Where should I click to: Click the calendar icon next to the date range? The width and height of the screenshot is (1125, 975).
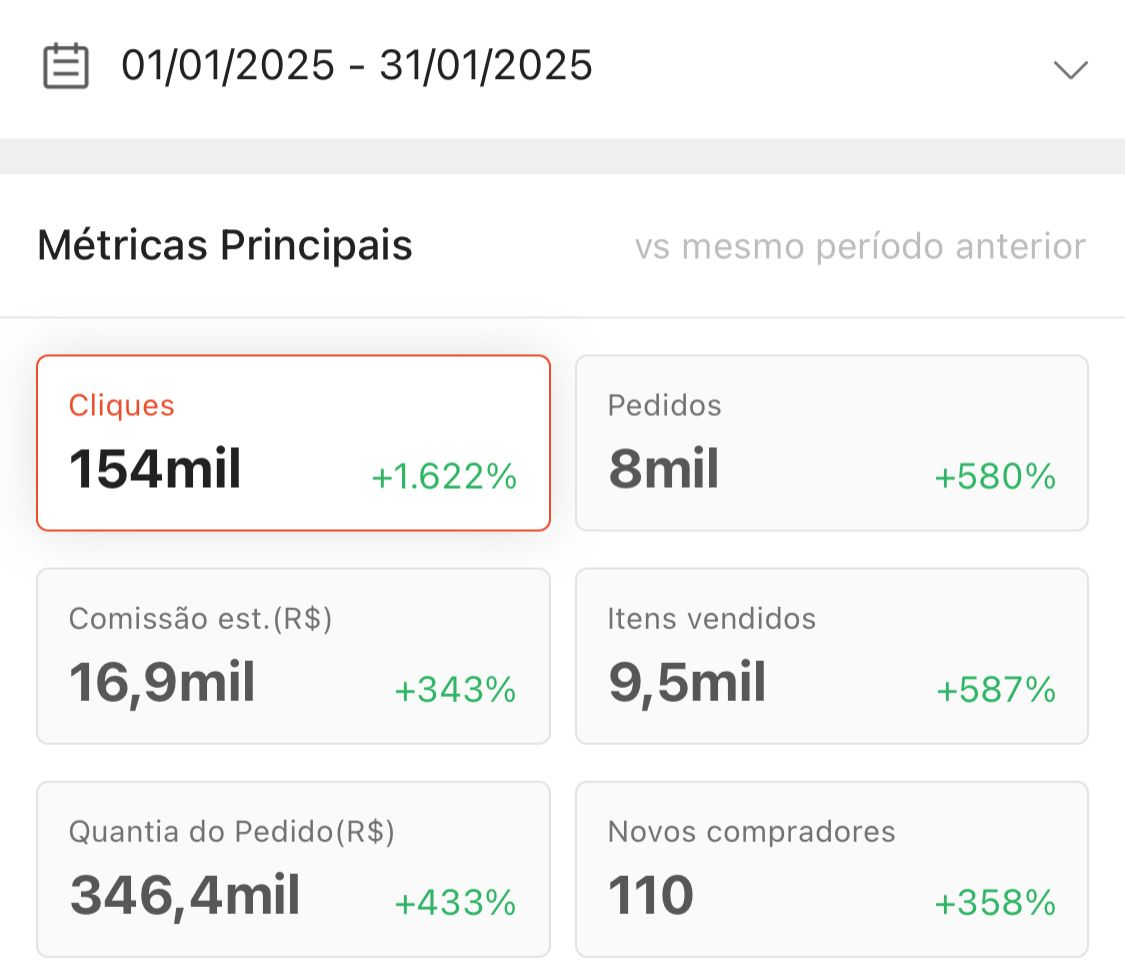pos(66,65)
